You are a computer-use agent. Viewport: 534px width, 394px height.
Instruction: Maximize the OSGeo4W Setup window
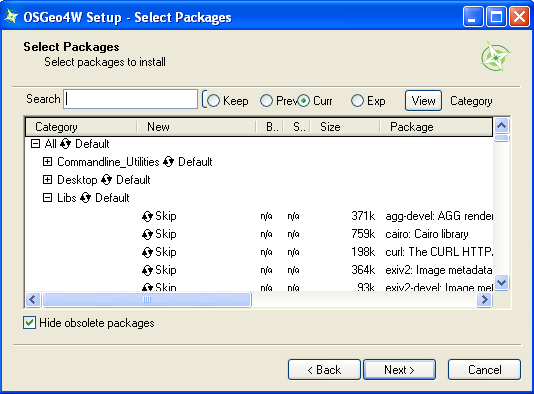[496, 16]
